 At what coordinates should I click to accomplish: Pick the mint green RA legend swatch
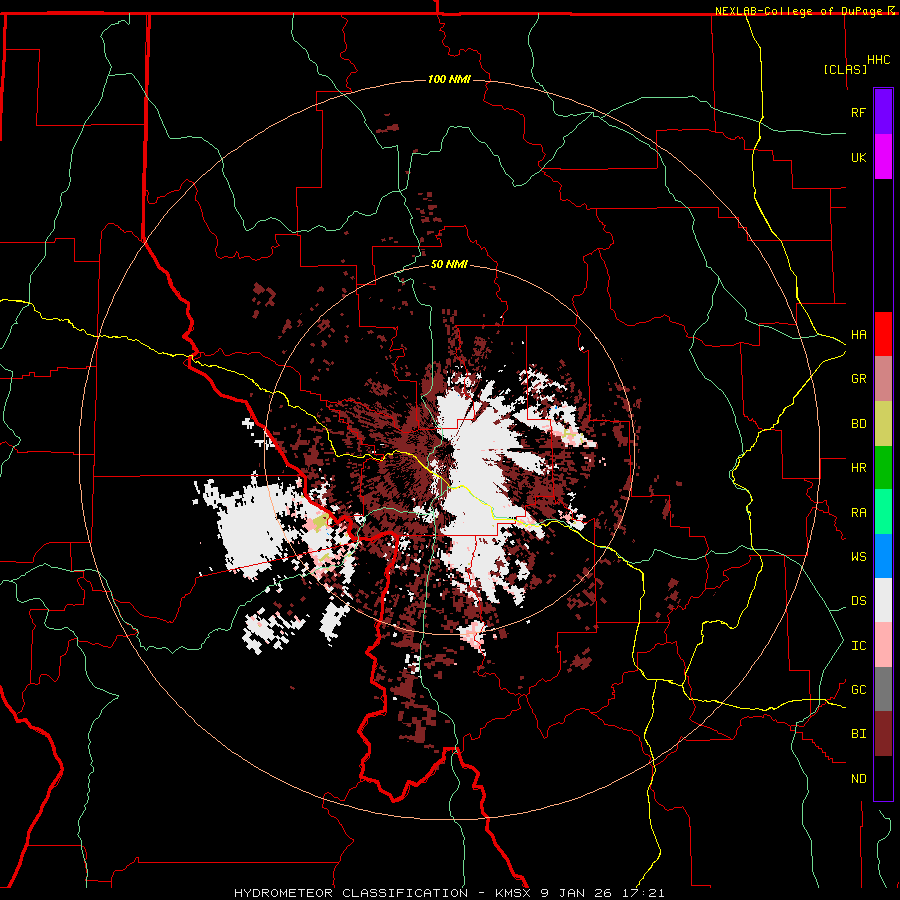point(883,512)
